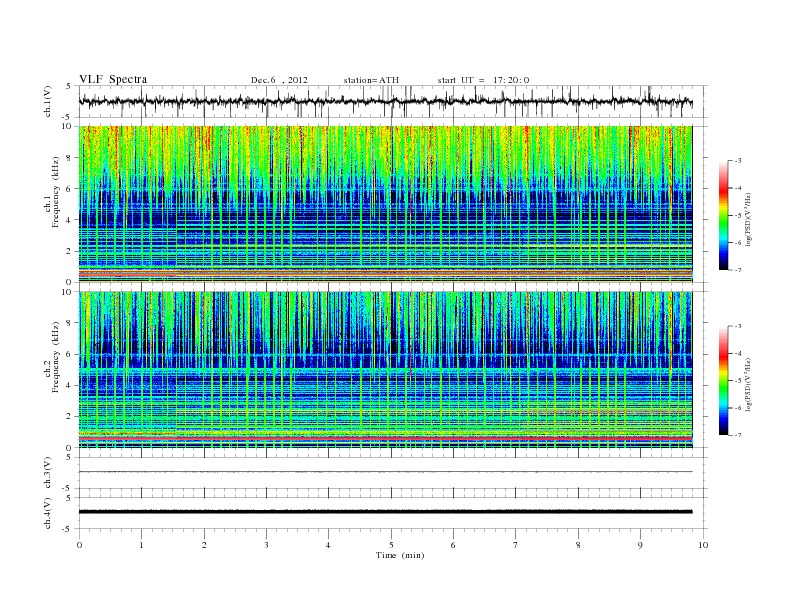Click the "5" tick on the Time axis
The width and height of the screenshot is (792, 612).
coord(391,545)
